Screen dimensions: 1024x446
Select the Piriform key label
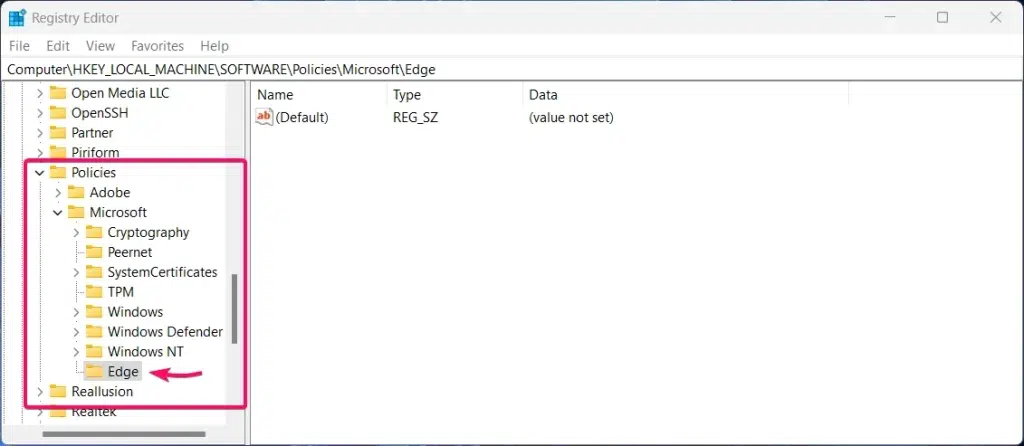pyautogui.click(x=95, y=153)
